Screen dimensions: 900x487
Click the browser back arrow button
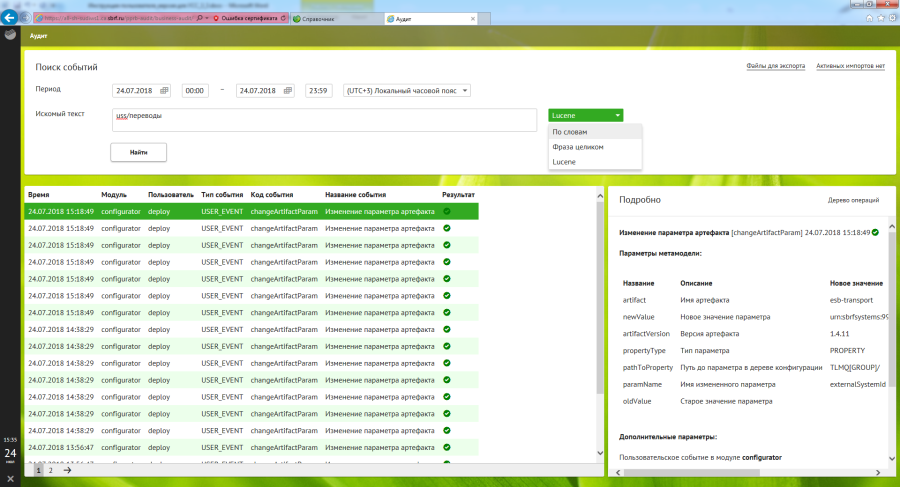coord(10,18)
